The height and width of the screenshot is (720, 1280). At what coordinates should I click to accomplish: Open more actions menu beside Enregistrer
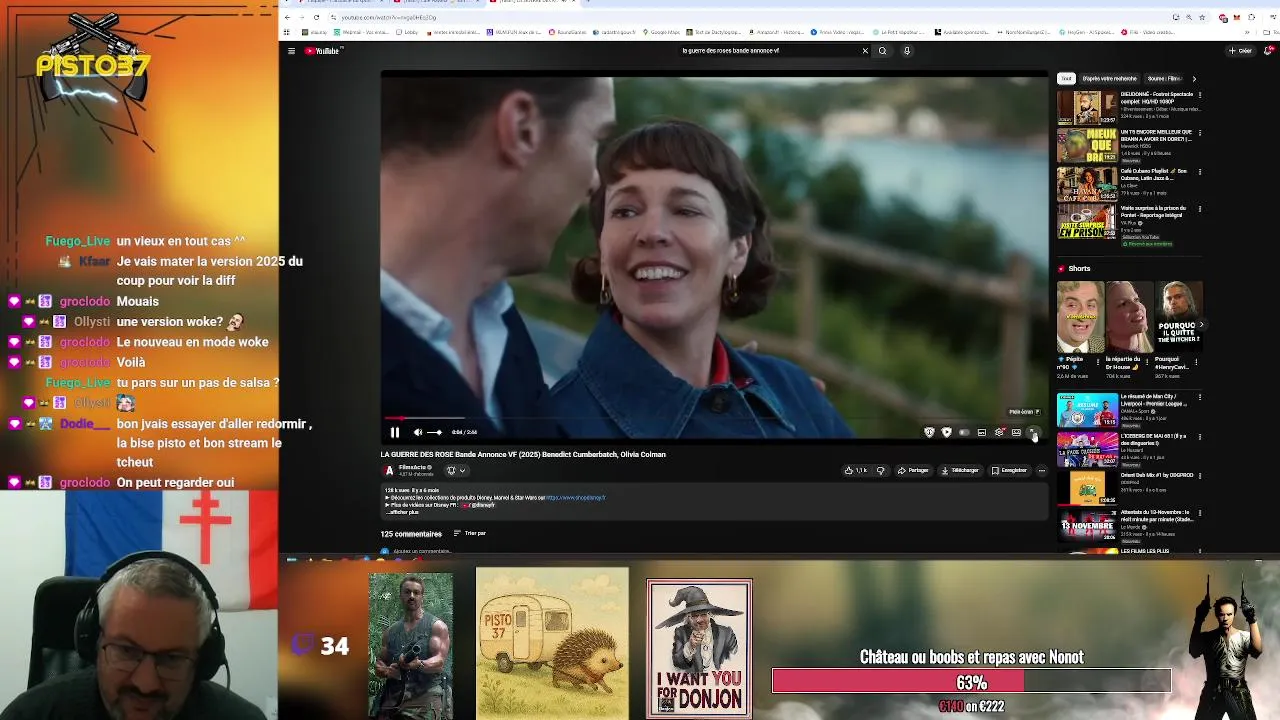1041,470
